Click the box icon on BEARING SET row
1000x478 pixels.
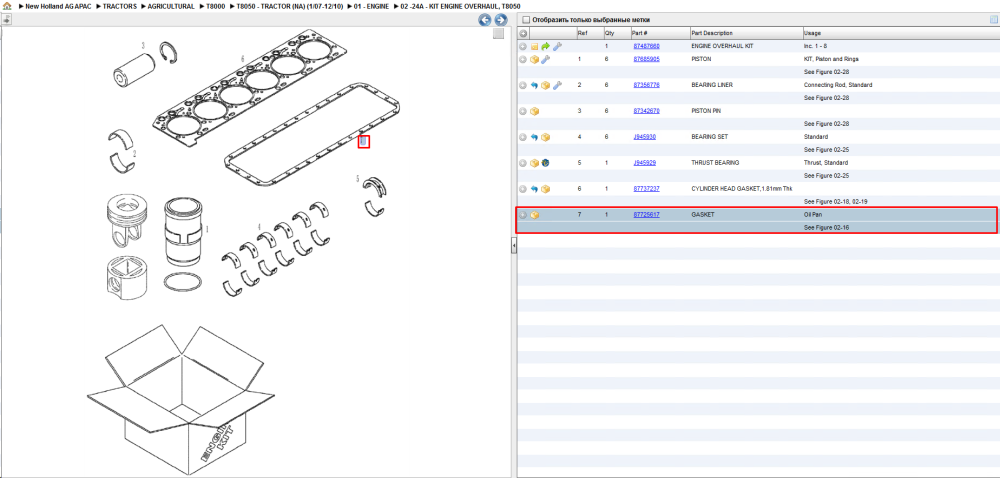pyautogui.click(x=545, y=137)
